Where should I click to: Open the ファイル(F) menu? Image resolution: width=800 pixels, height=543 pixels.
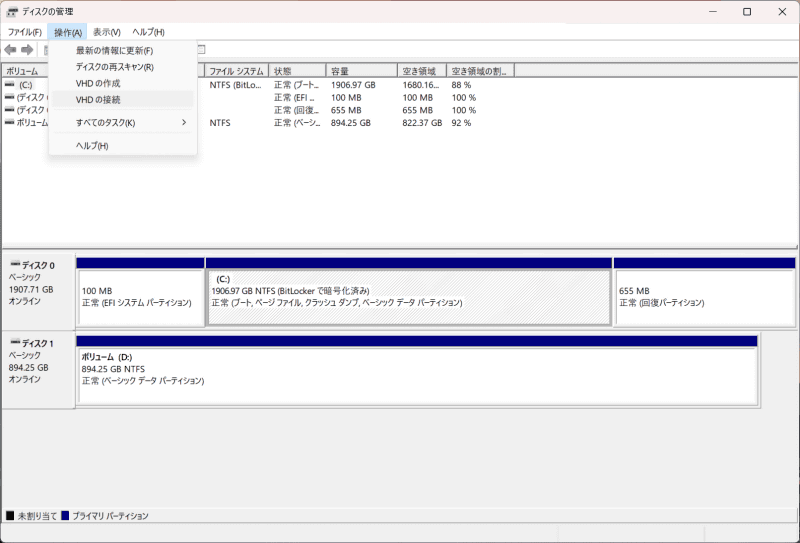pyautogui.click(x=24, y=32)
